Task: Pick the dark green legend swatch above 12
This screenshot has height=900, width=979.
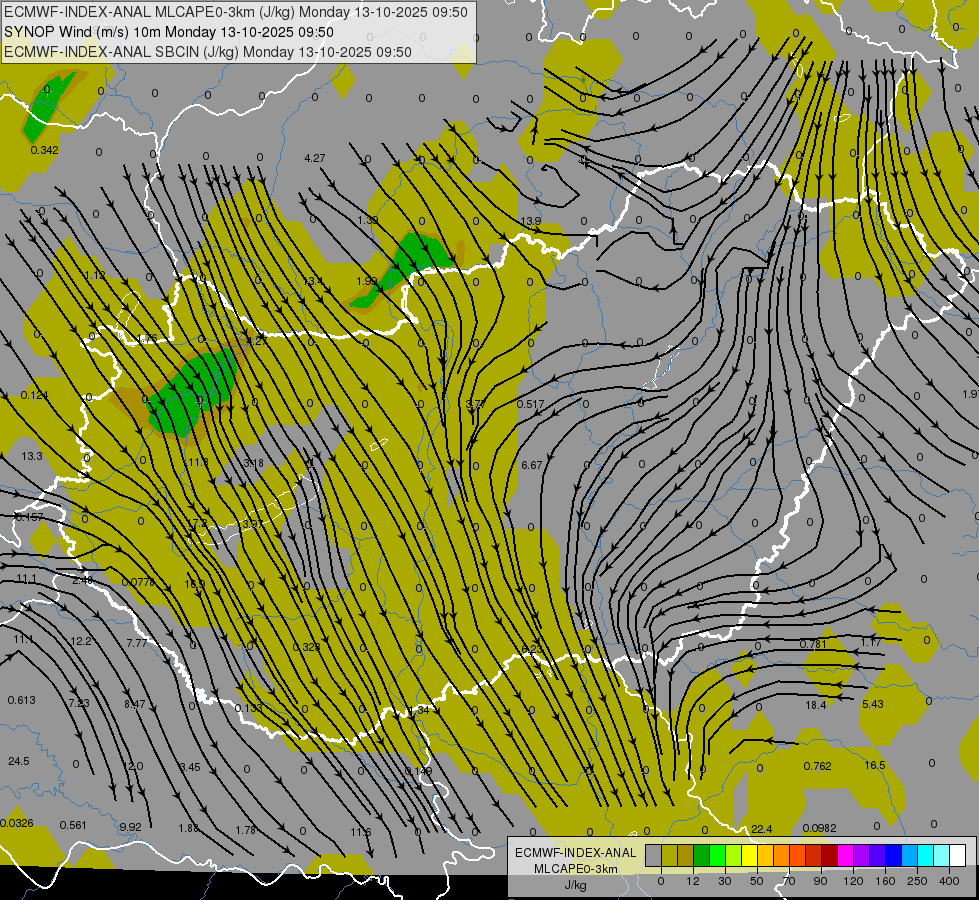Action: point(701,855)
